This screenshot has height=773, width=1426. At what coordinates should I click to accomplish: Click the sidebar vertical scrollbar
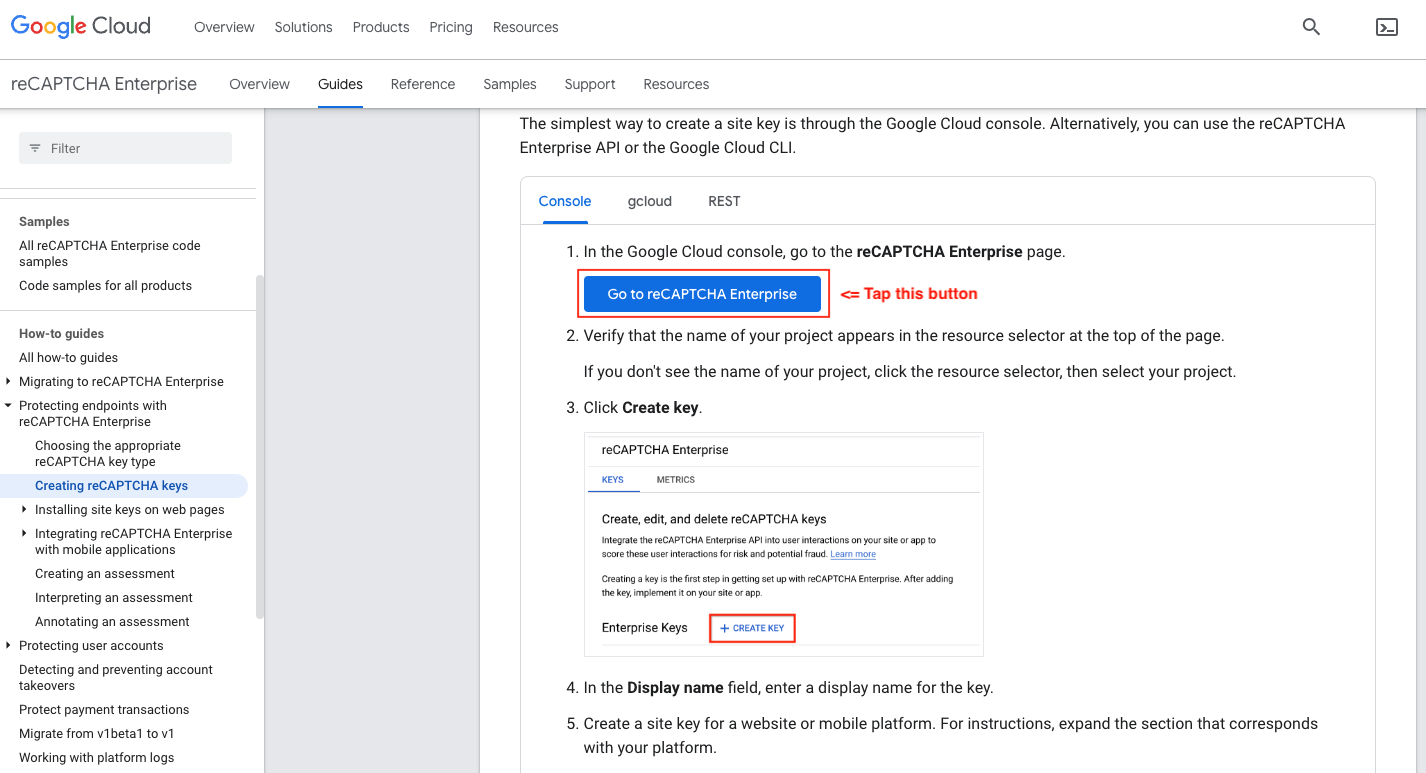260,450
